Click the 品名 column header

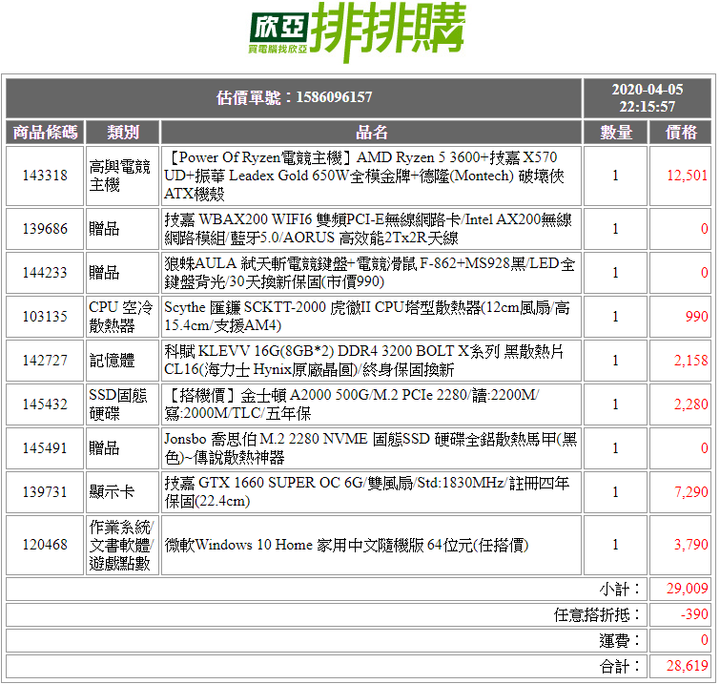(x=371, y=132)
